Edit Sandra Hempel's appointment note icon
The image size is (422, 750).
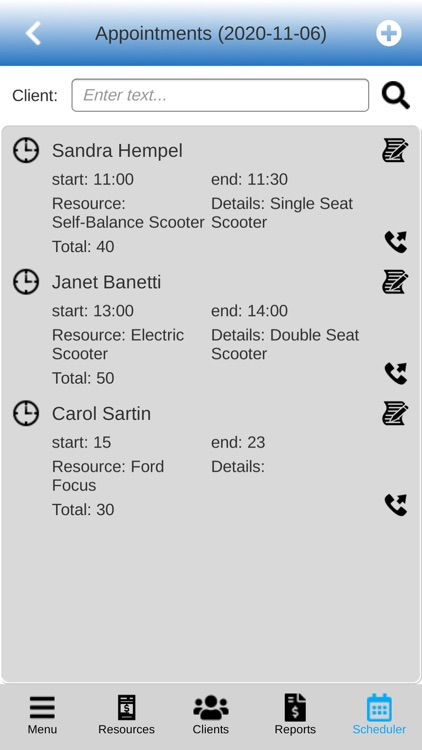tap(395, 150)
